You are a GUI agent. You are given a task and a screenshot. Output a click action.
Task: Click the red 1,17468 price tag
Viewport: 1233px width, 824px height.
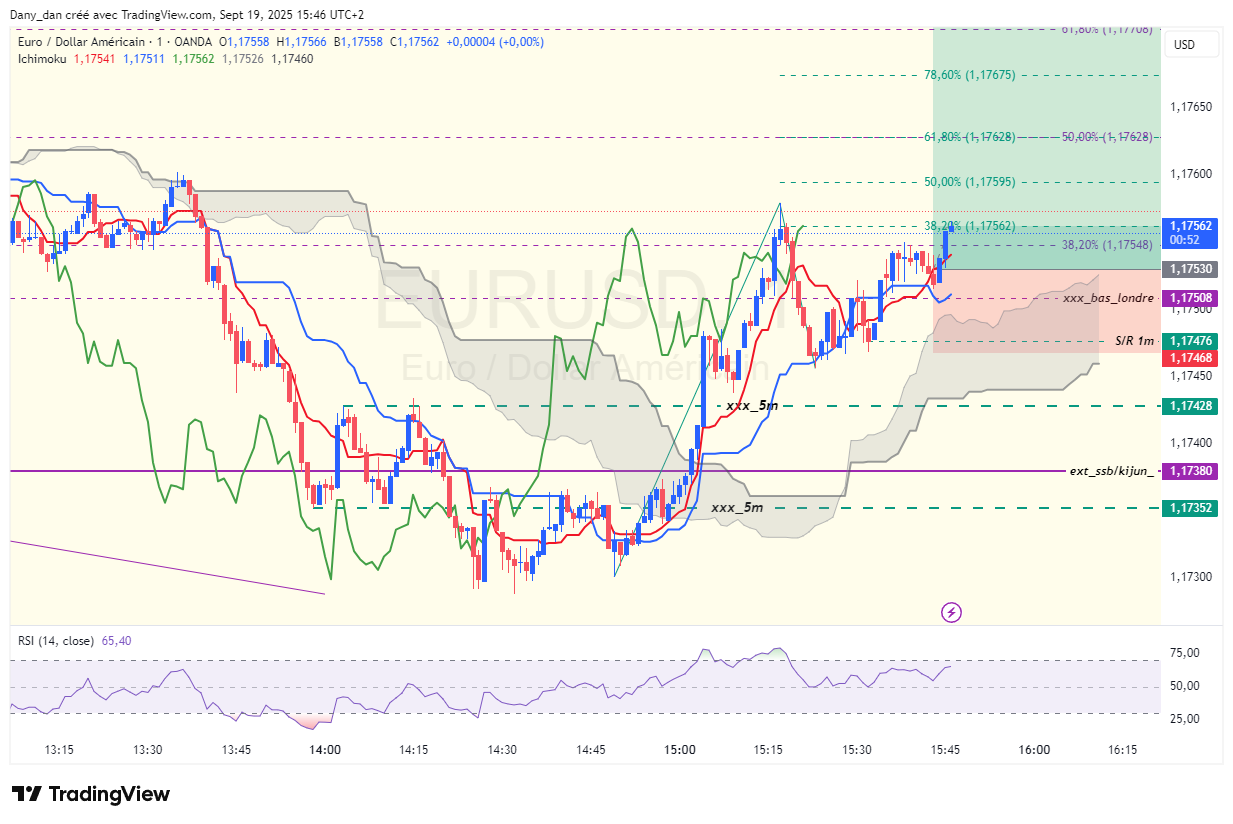pyautogui.click(x=1192, y=357)
